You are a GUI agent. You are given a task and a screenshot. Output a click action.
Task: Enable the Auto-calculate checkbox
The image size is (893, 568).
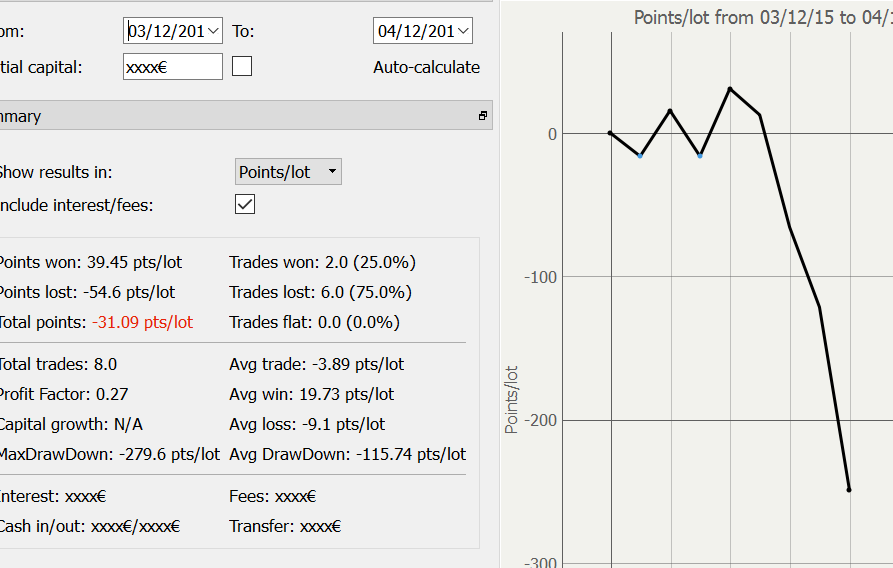pyautogui.click(x=242, y=67)
